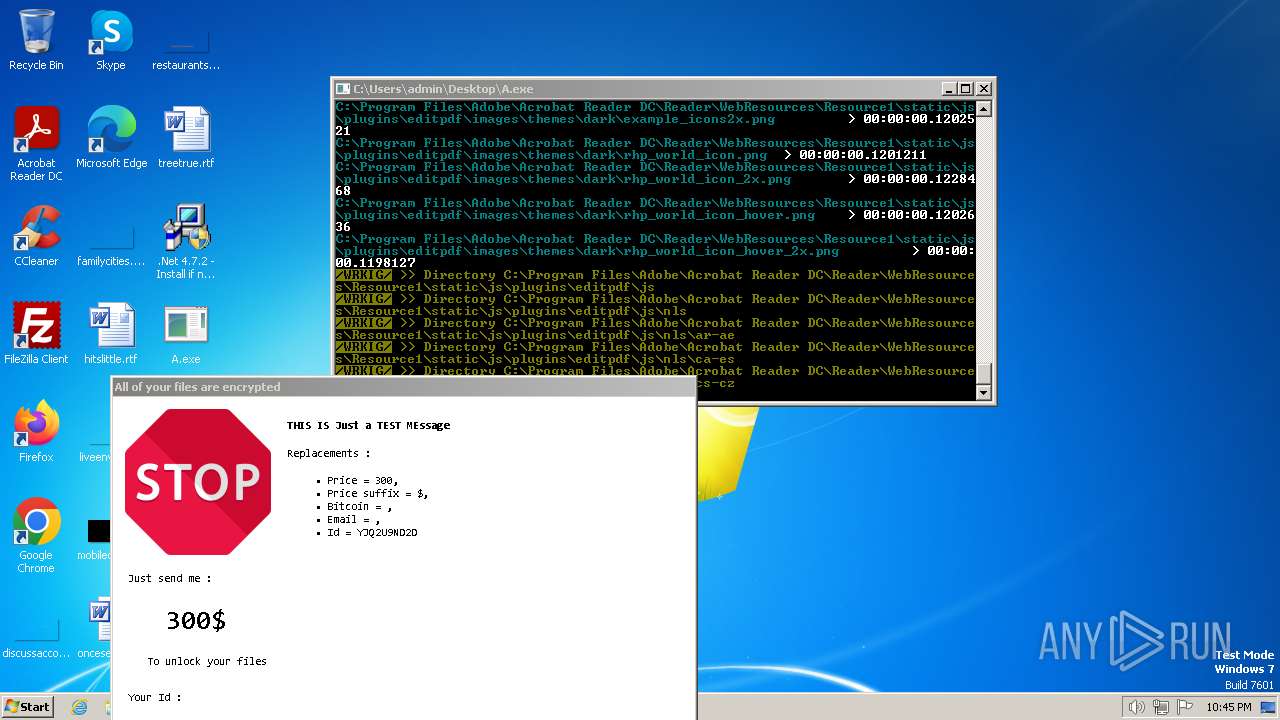This screenshot has height=720, width=1280.
Task: Click the 'Price suffix = $,' line
Action: pyautogui.click(x=377, y=494)
